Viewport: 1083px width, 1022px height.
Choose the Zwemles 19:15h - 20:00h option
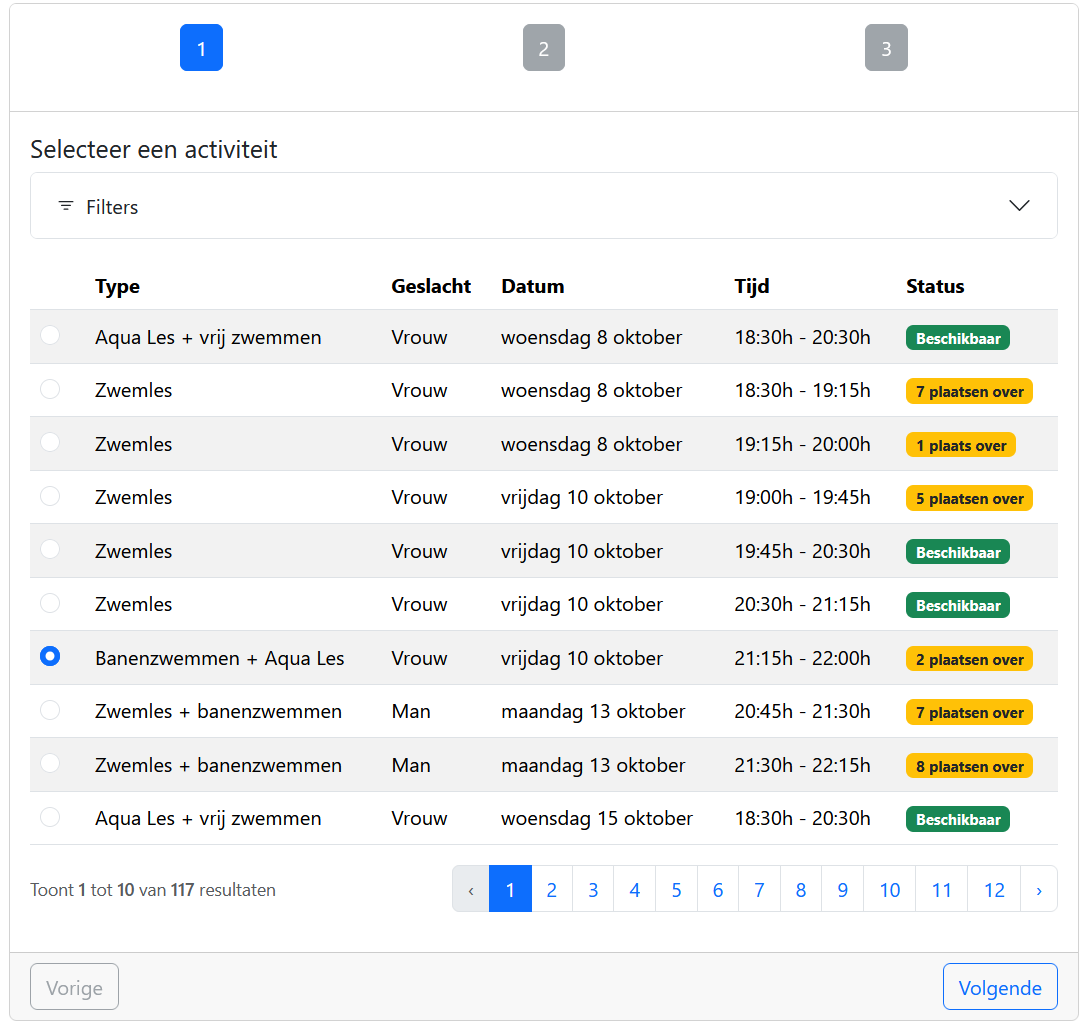pyautogui.click(x=50, y=443)
